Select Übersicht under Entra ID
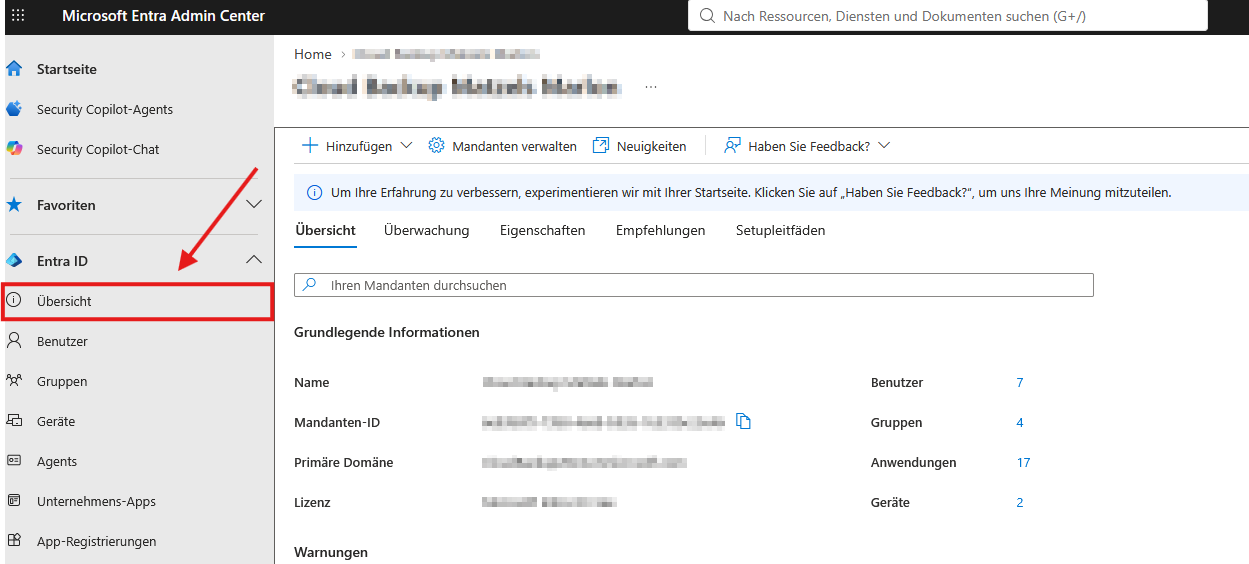Image resolution: width=1249 pixels, height=564 pixels. point(137,301)
